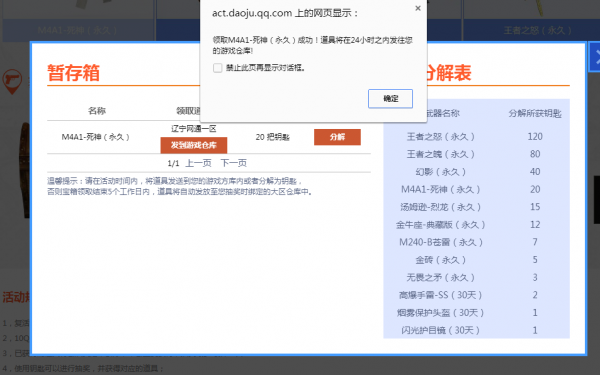
Task: Click the pistol location icon behind the popup
Action: [12, 81]
